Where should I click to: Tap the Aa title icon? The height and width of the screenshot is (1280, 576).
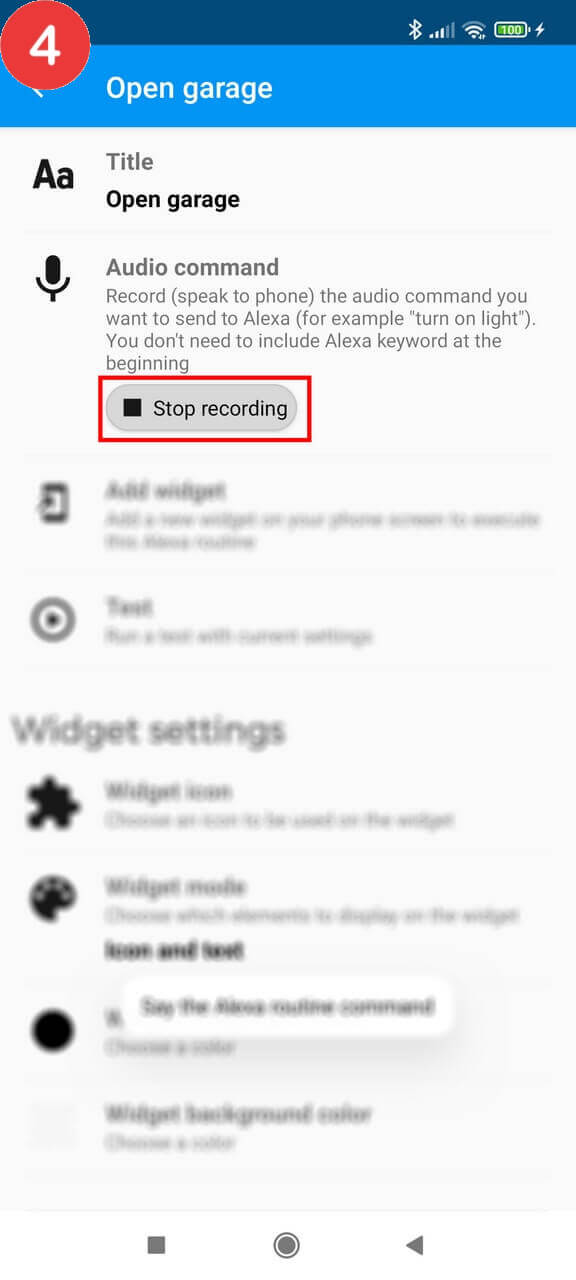click(53, 176)
